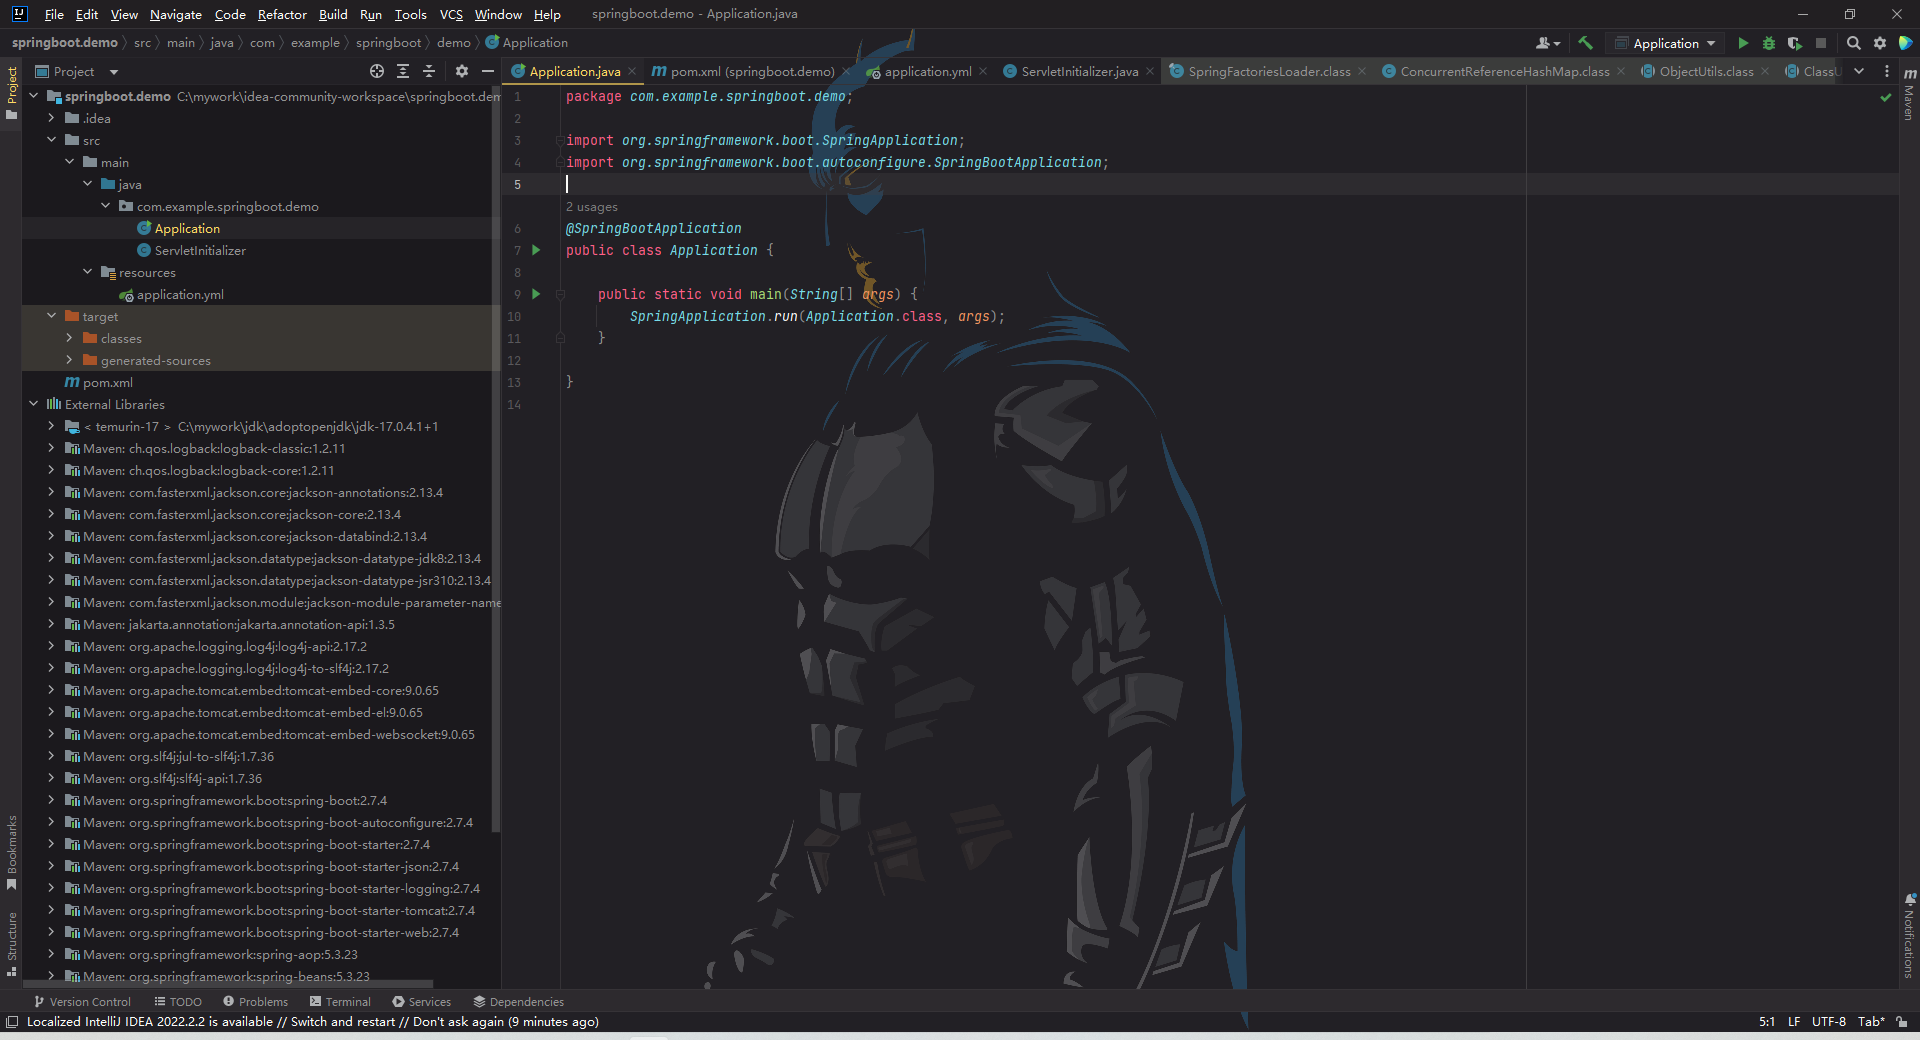Image resolution: width=1920 pixels, height=1040 pixels.
Task: Open the Structure side tool window
Action: 11,943
